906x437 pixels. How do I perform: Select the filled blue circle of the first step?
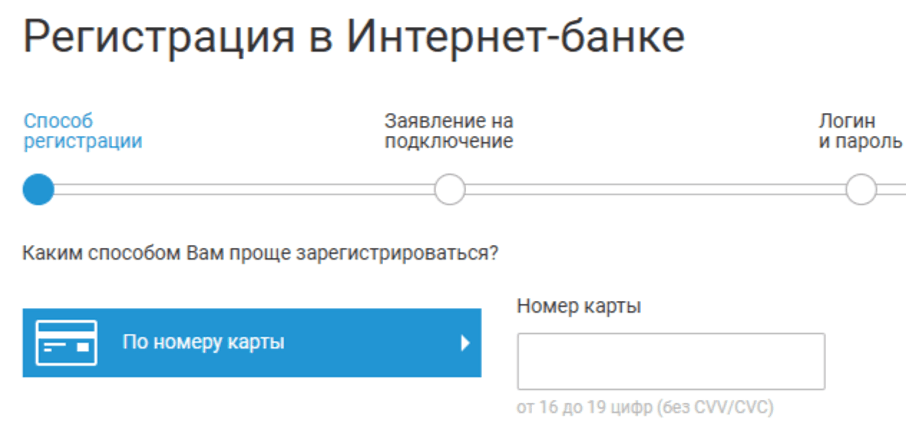38,189
